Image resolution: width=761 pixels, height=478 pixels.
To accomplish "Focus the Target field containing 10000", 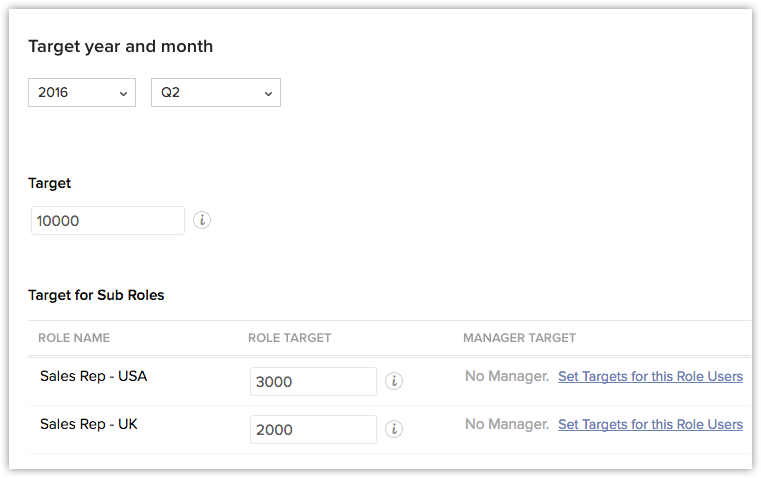I will coord(108,220).
